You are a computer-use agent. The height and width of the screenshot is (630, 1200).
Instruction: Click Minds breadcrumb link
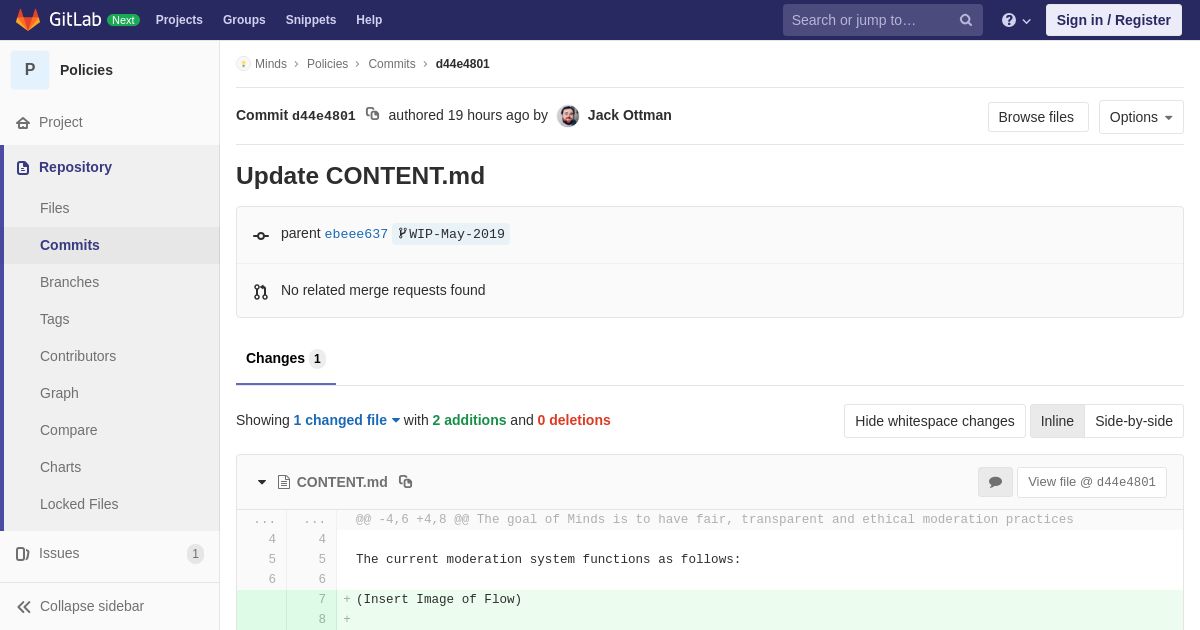[x=271, y=64]
